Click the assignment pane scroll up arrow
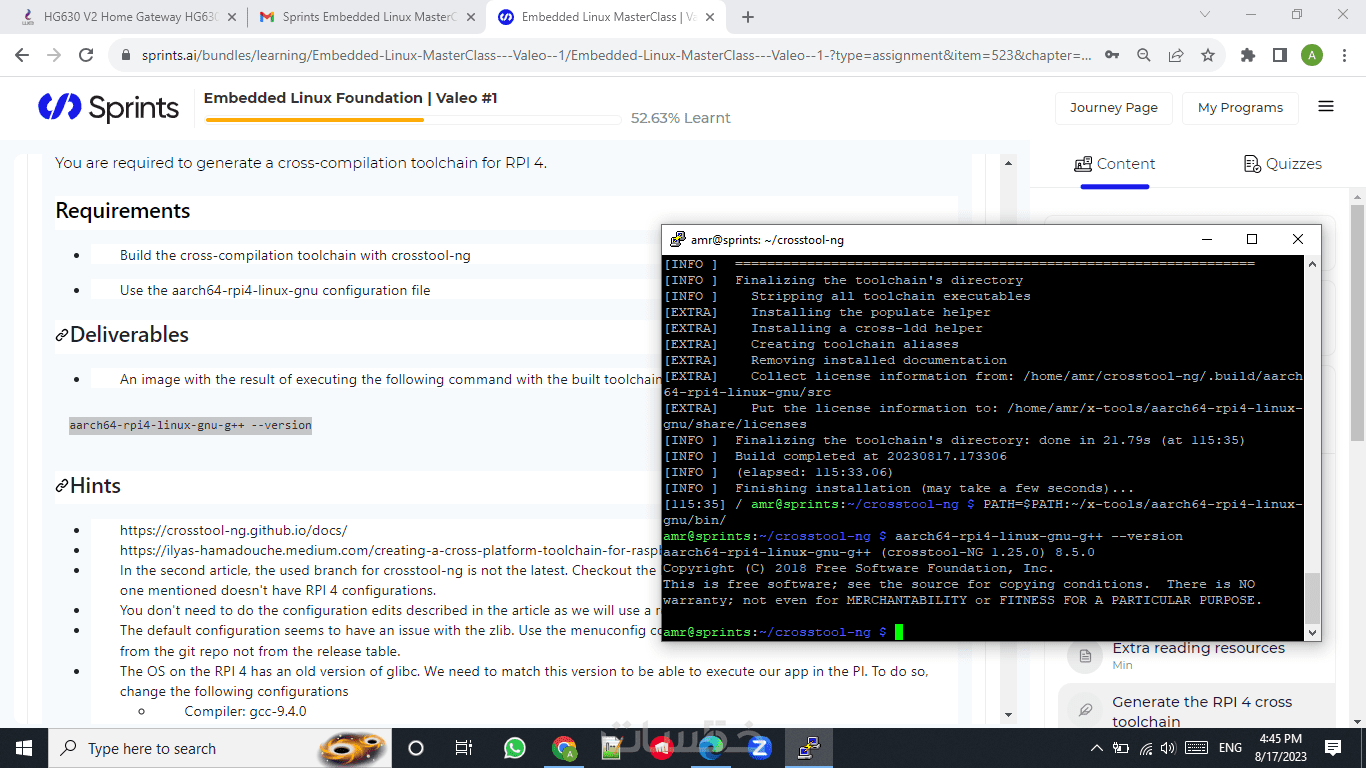Viewport: 1366px width, 768px height. tap(1008, 164)
